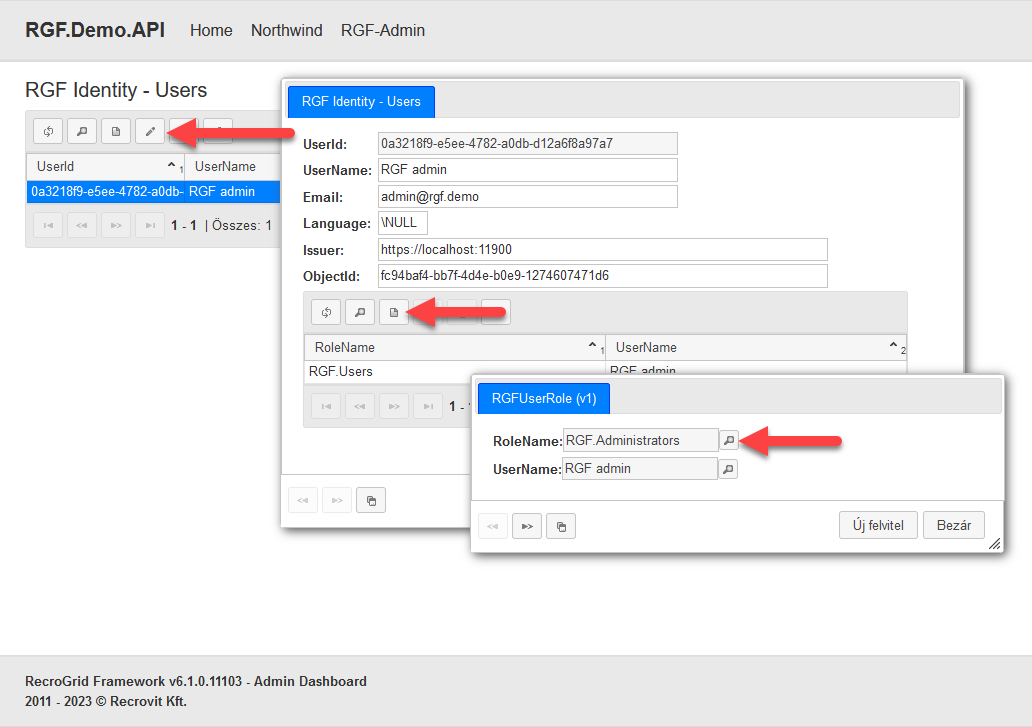Go to next record in RGFUserRole dialog
The image size is (1032, 727).
(527, 526)
